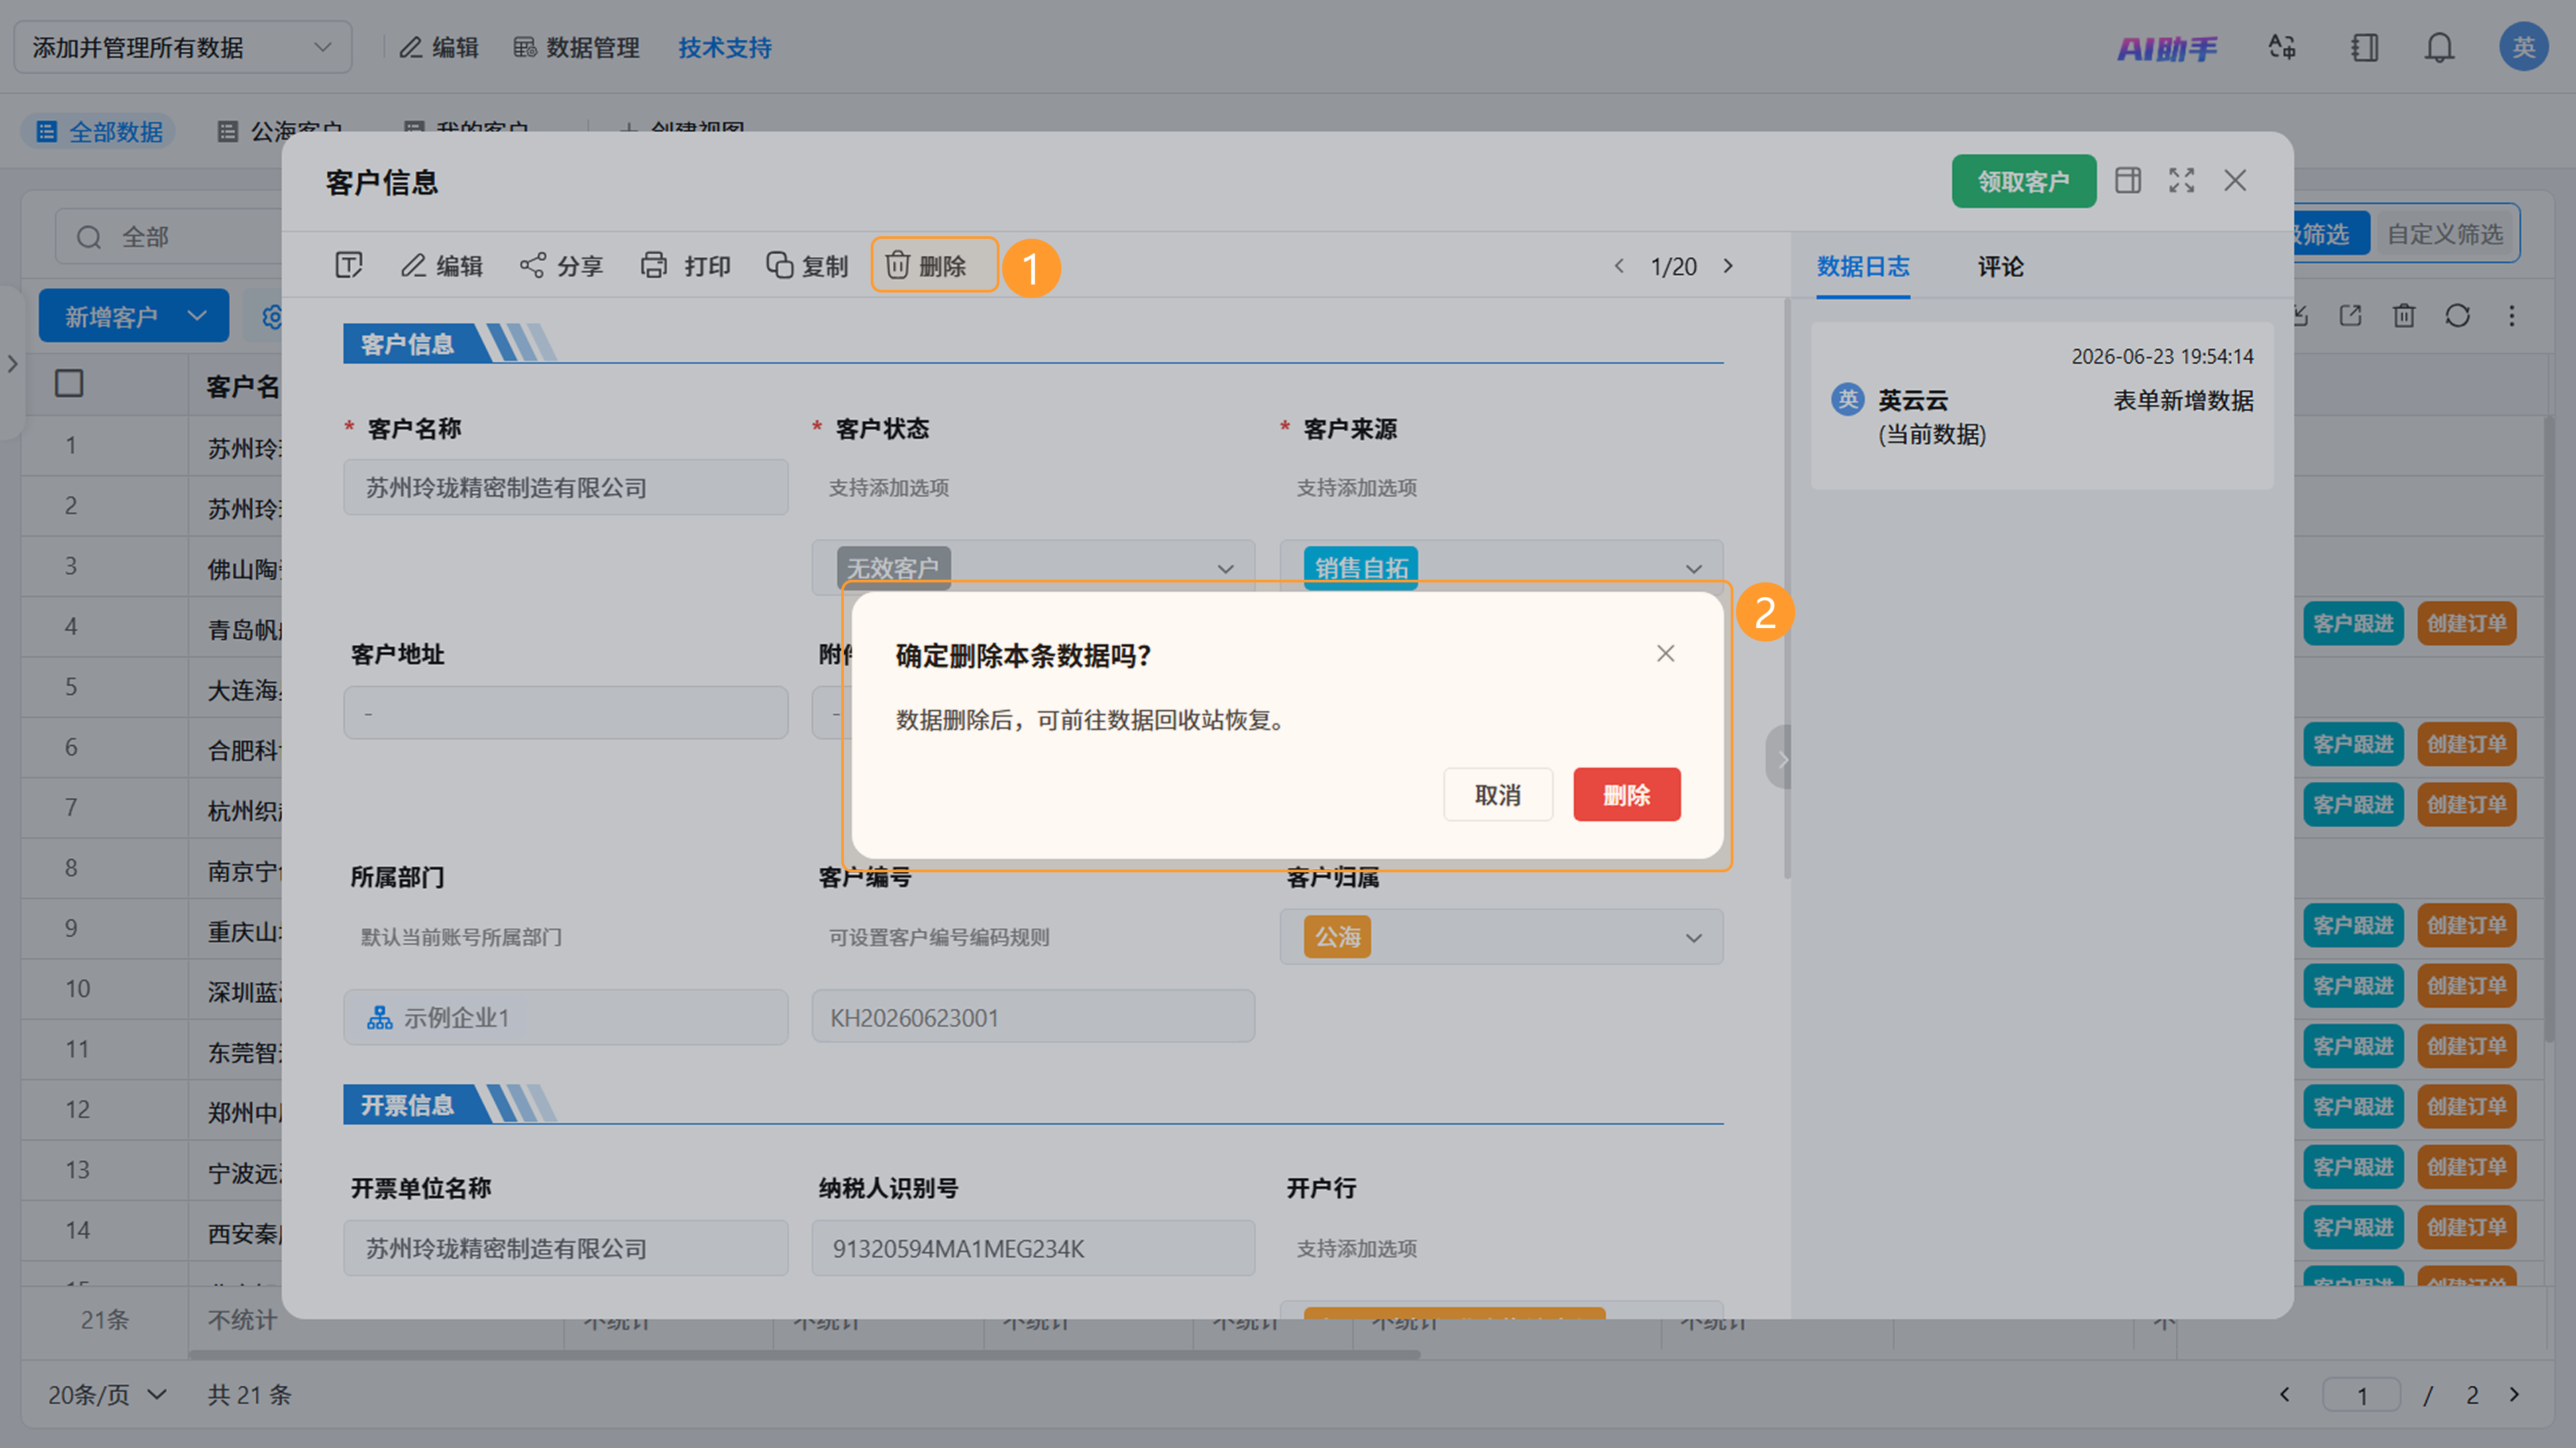Click the 客户名称 field 苏州玲珑精密制造有限公司
This screenshot has height=1448, width=2576.
tap(566, 488)
